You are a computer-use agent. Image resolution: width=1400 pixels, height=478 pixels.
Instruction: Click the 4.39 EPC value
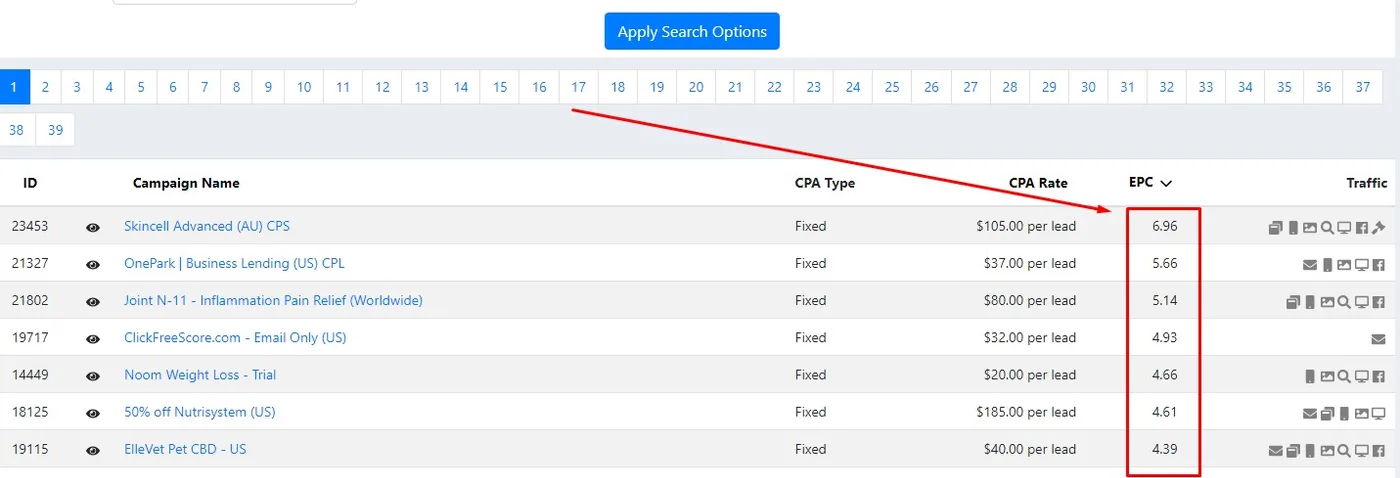(1165, 449)
